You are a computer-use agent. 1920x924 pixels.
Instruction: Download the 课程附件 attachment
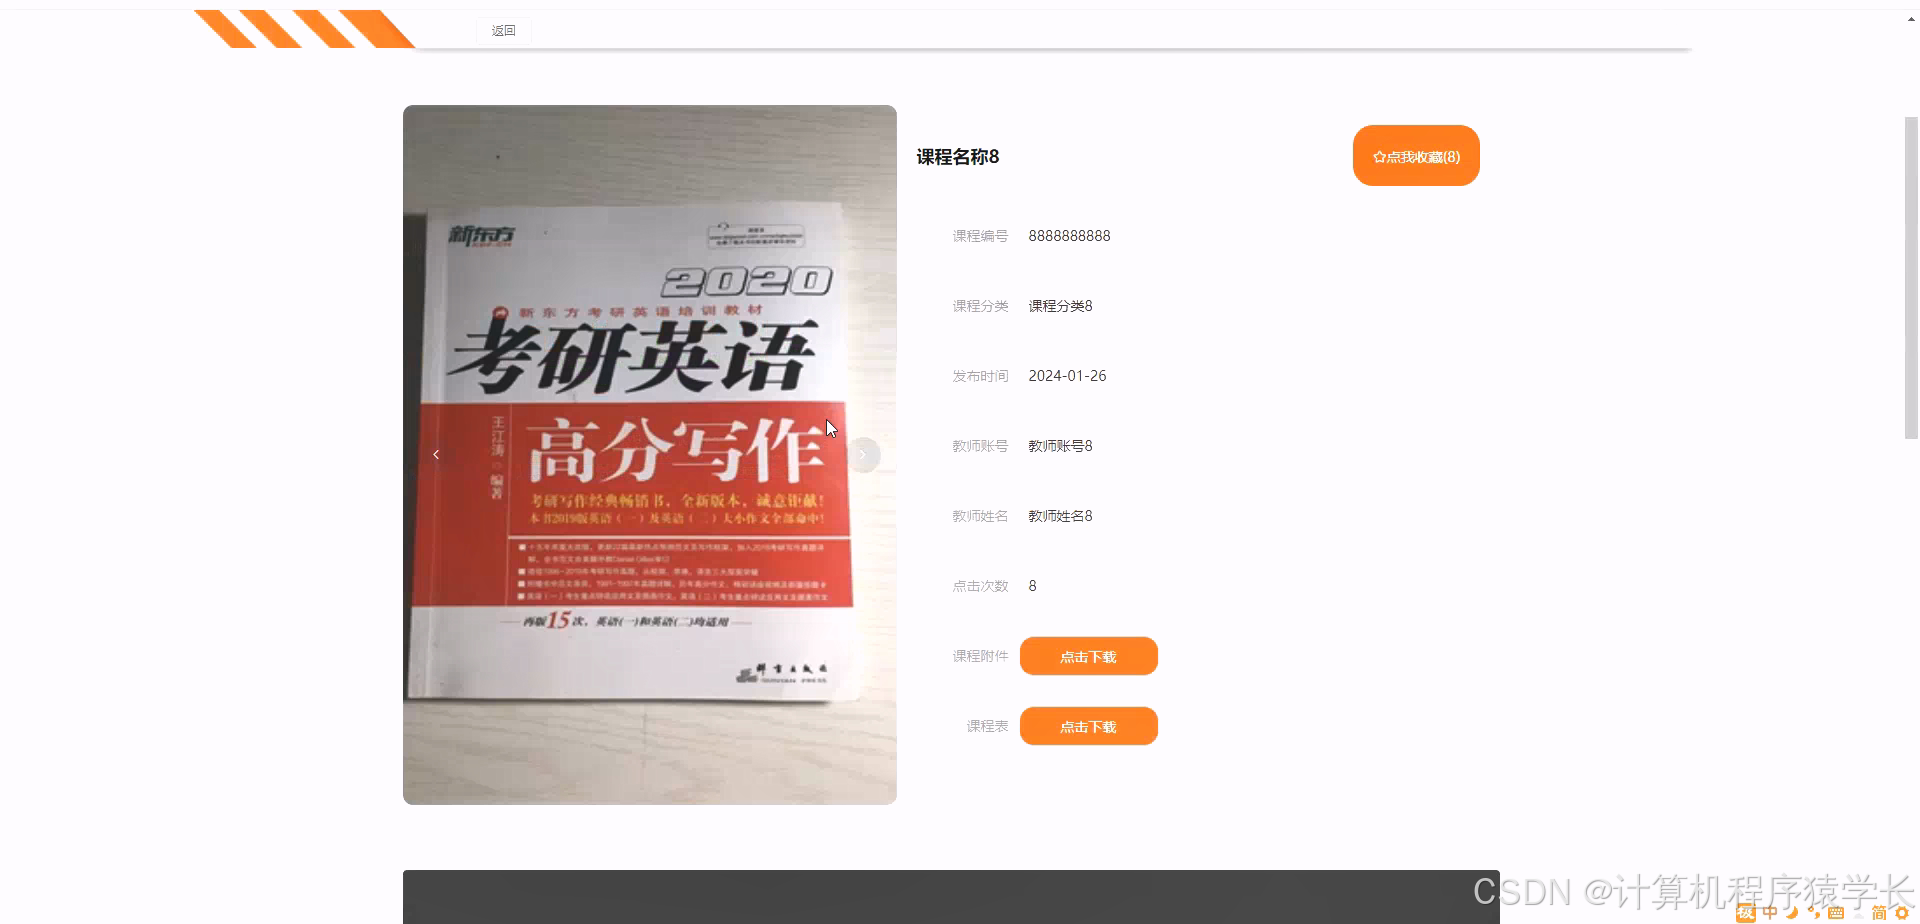point(1088,657)
